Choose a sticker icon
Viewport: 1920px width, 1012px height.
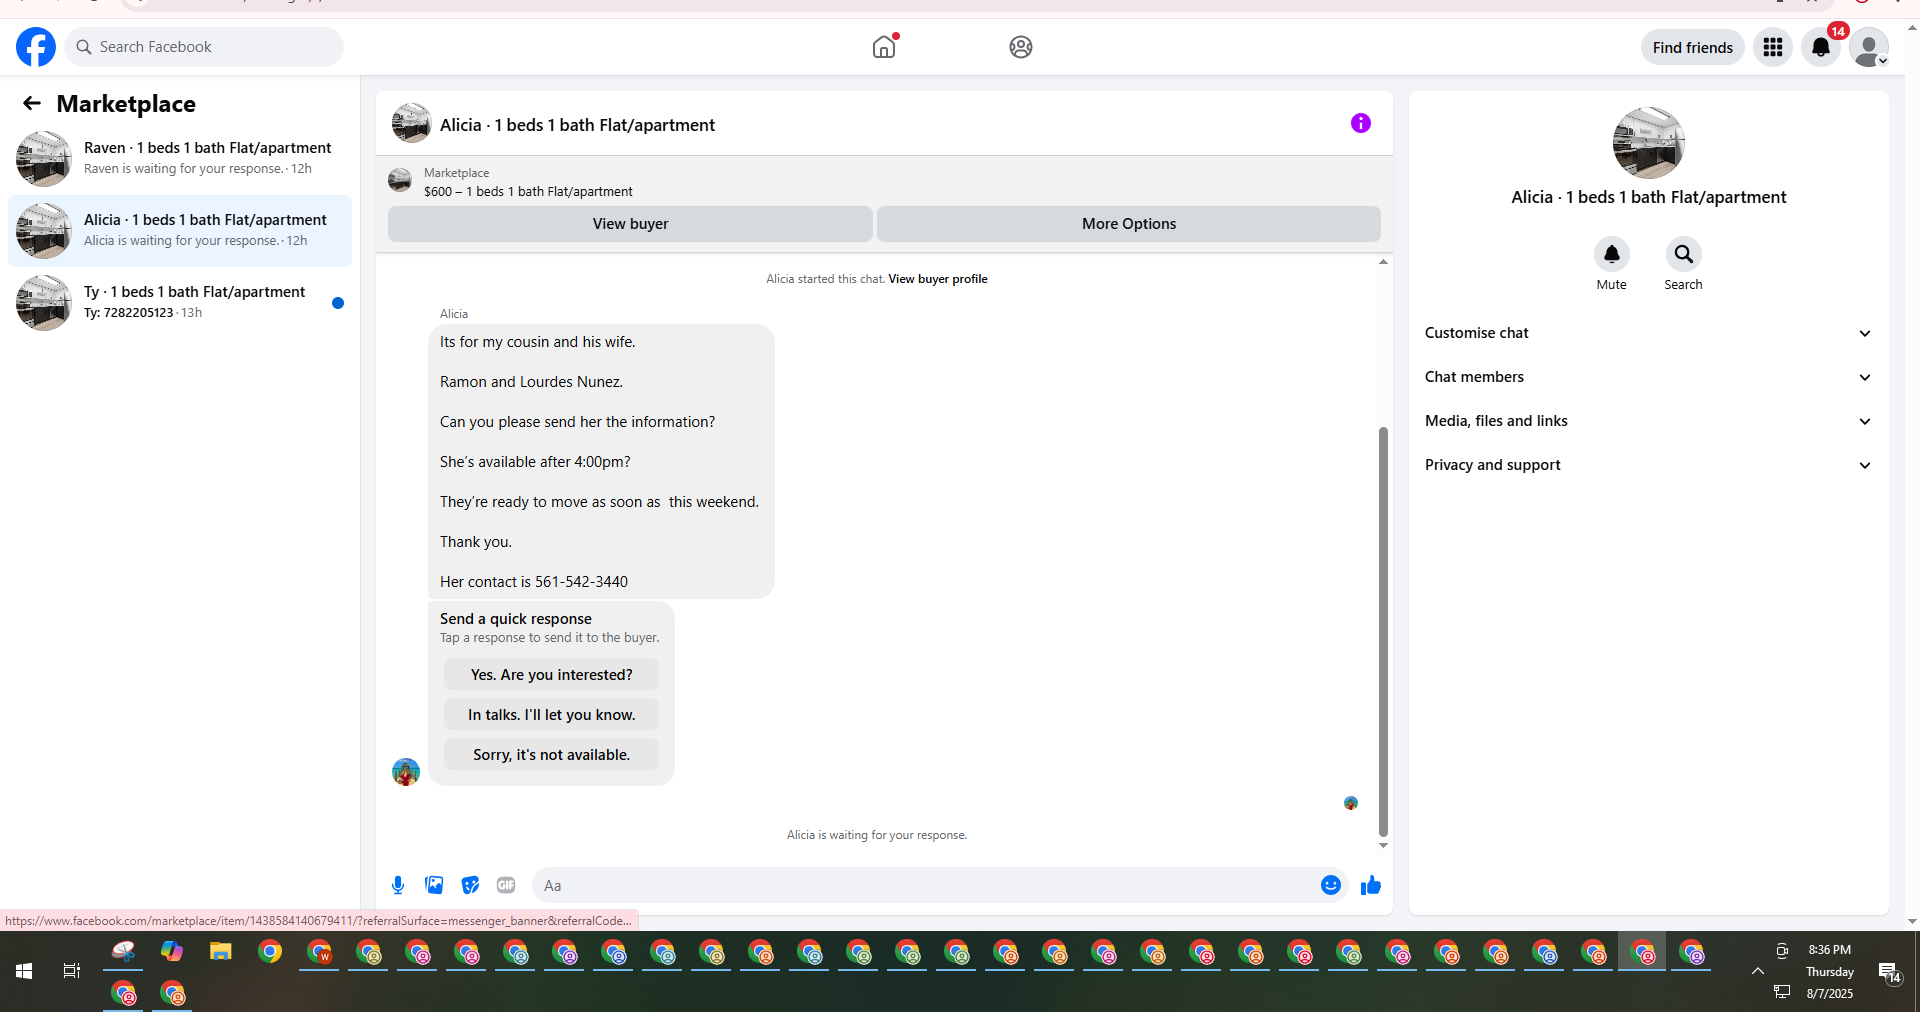470,885
